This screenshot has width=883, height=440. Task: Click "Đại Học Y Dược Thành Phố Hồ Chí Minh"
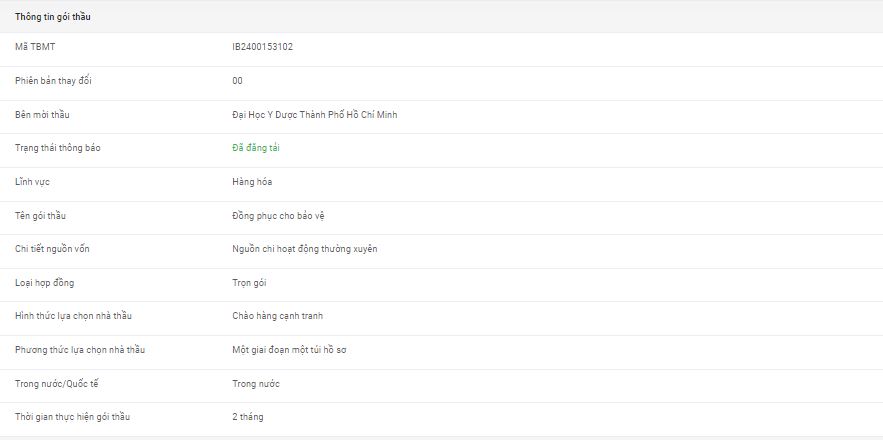click(x=315, y=115)
